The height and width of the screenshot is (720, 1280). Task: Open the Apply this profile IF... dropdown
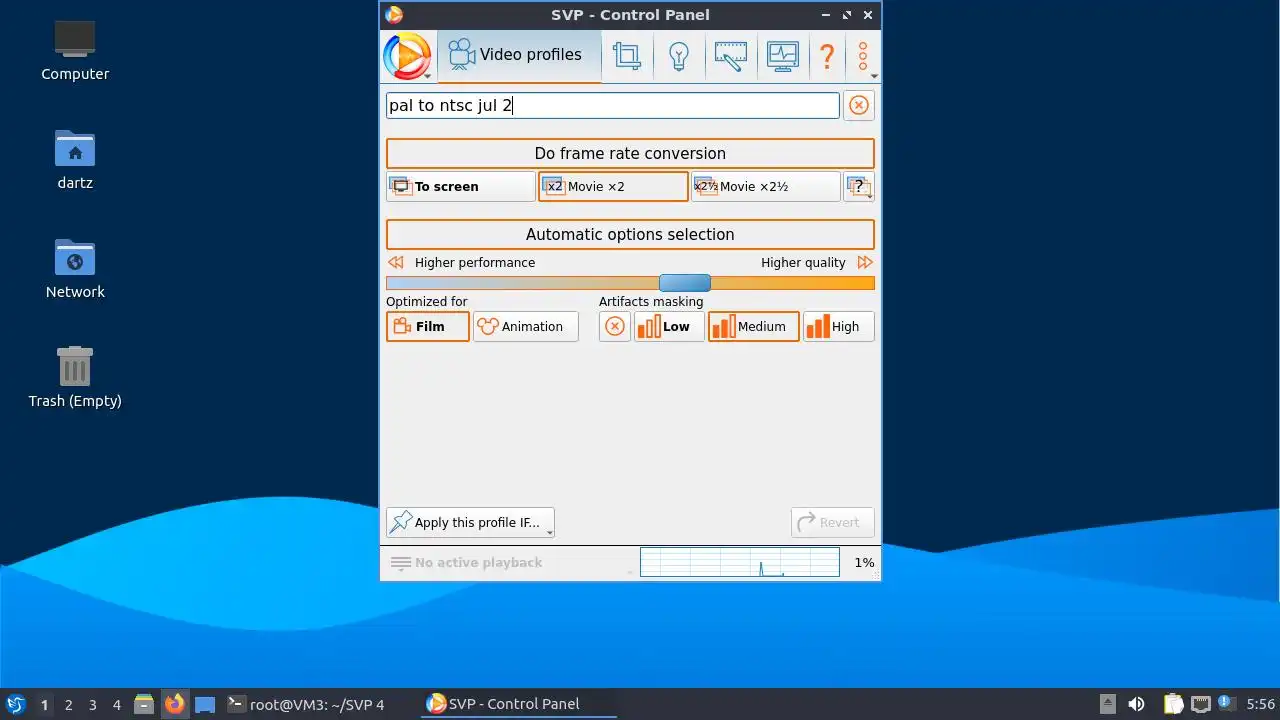(470, 522)
